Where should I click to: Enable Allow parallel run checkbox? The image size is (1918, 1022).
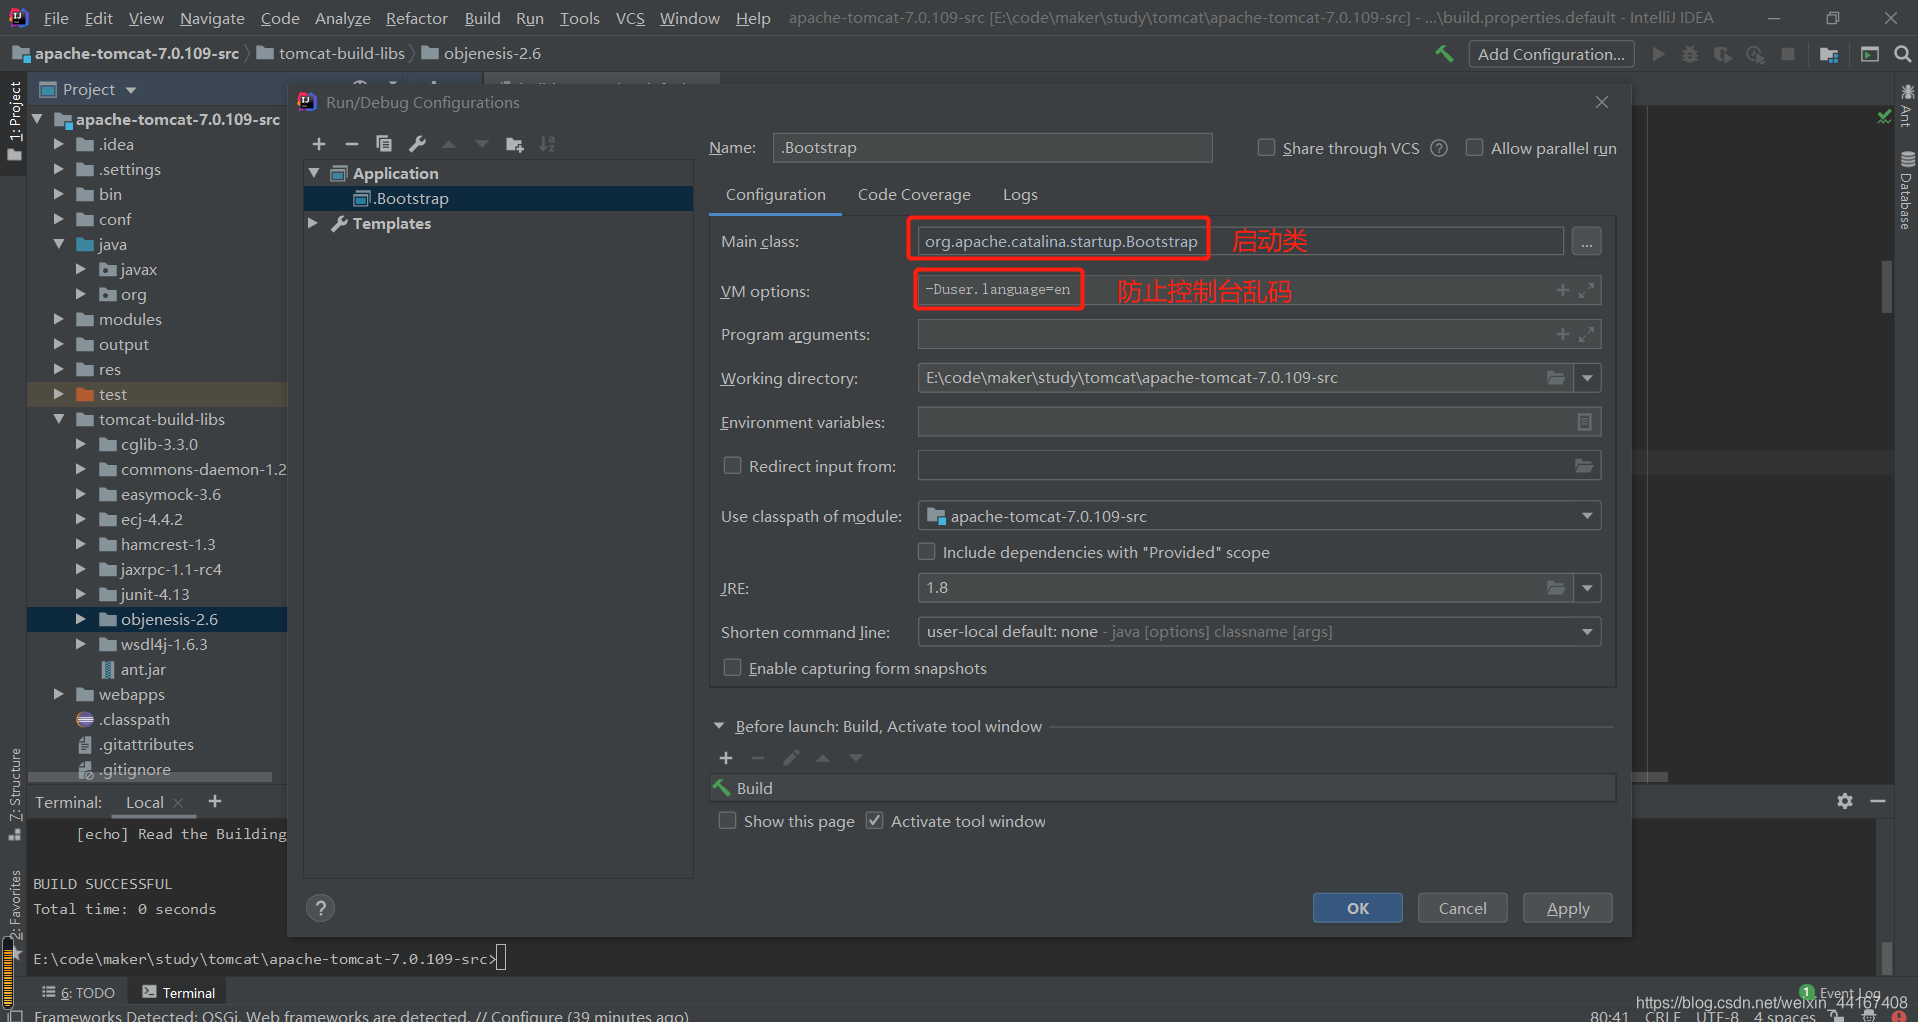(x=1474, y=148)
